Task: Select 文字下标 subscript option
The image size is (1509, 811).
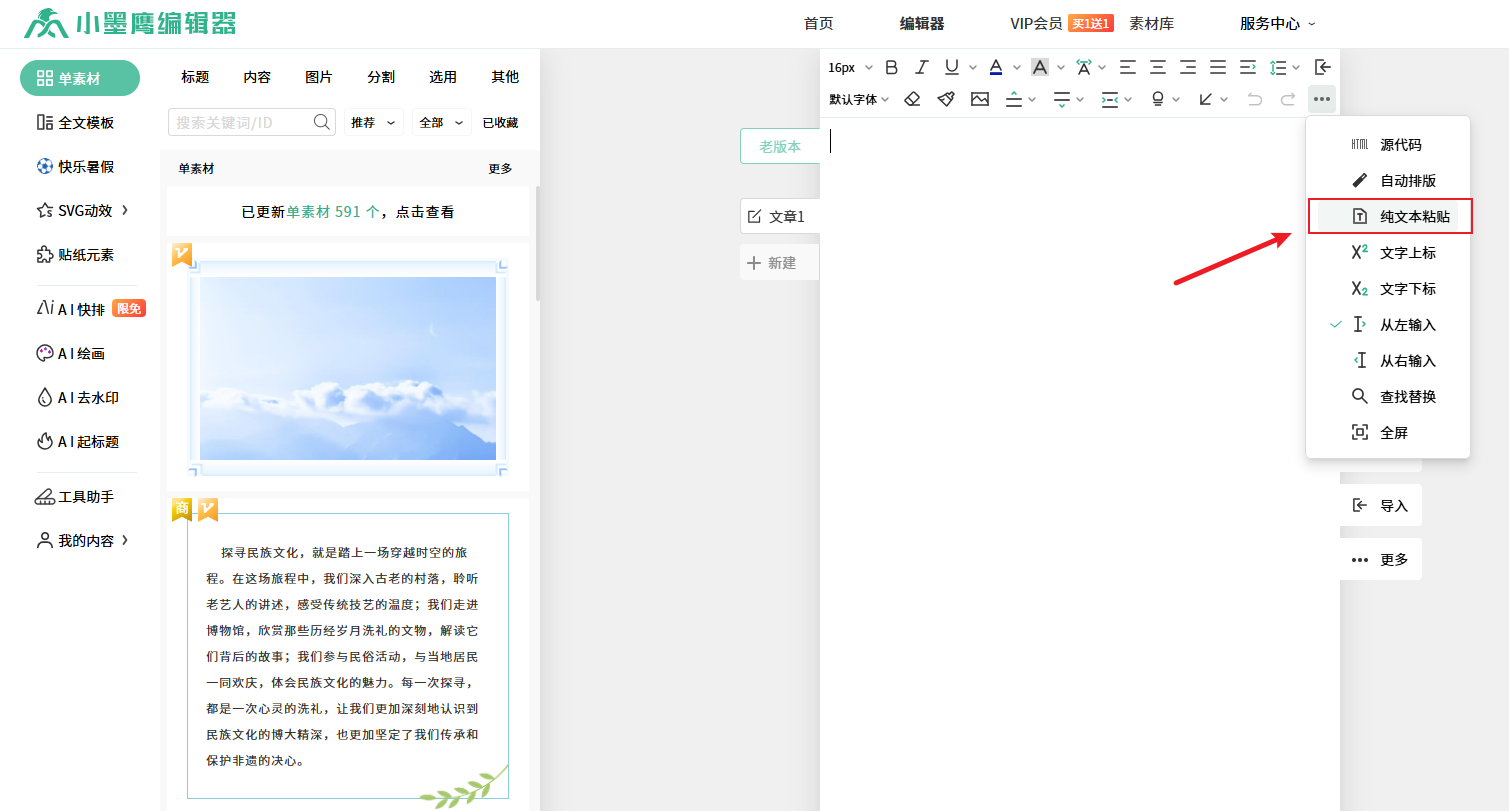Action: 1388,289
